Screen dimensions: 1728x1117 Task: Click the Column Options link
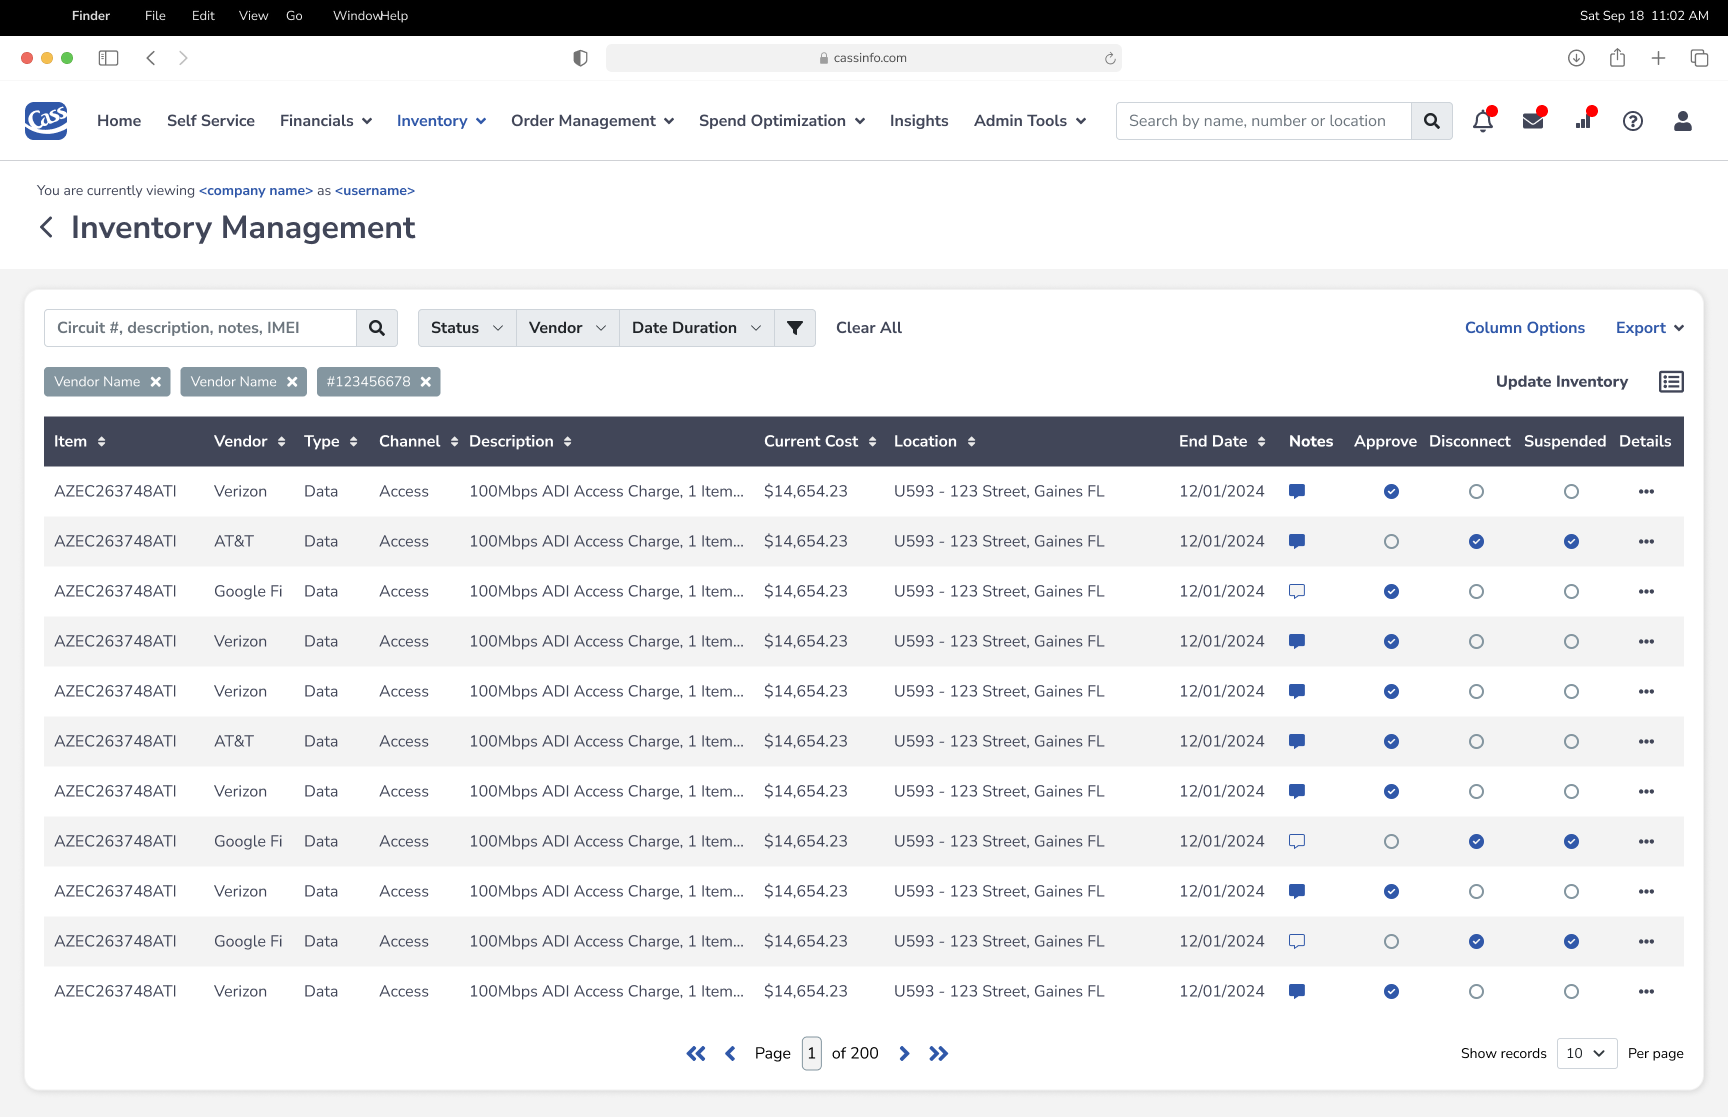click(x=1524, y=328)
